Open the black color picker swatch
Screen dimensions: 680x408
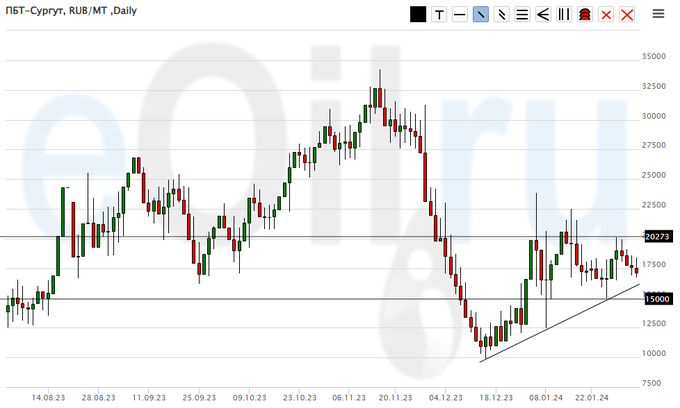tap(418, 14)
